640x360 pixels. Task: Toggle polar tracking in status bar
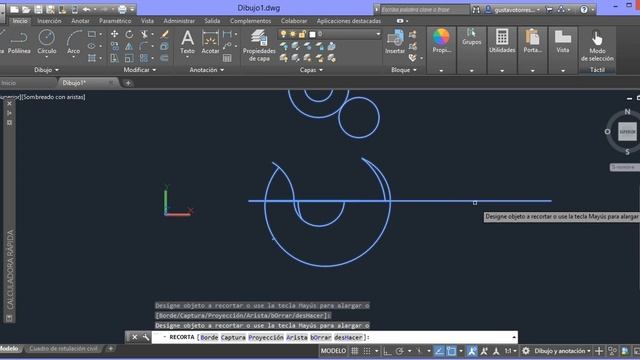tap(400, 351)
